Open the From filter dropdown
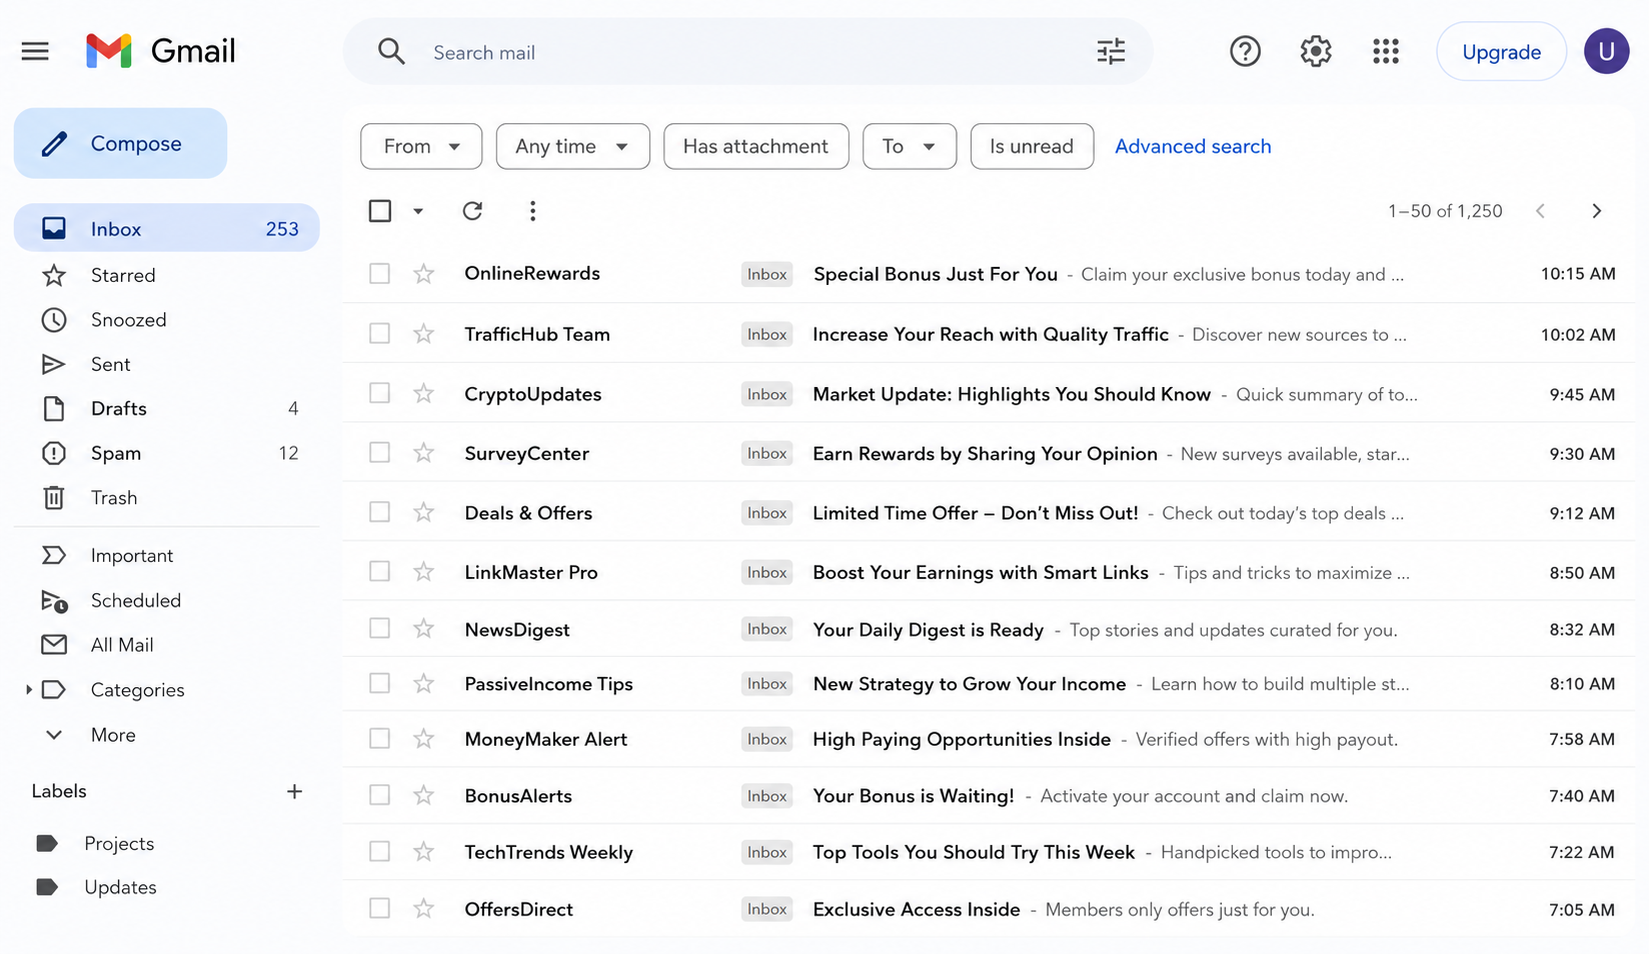1649x954 pixels. point(421,146)
